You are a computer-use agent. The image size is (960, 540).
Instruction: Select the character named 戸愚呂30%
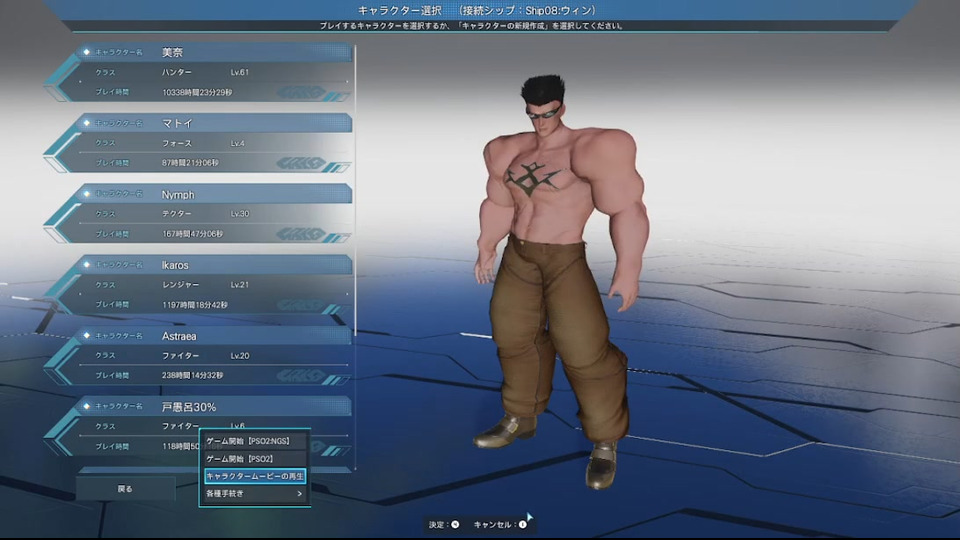[x=199, y=426]
